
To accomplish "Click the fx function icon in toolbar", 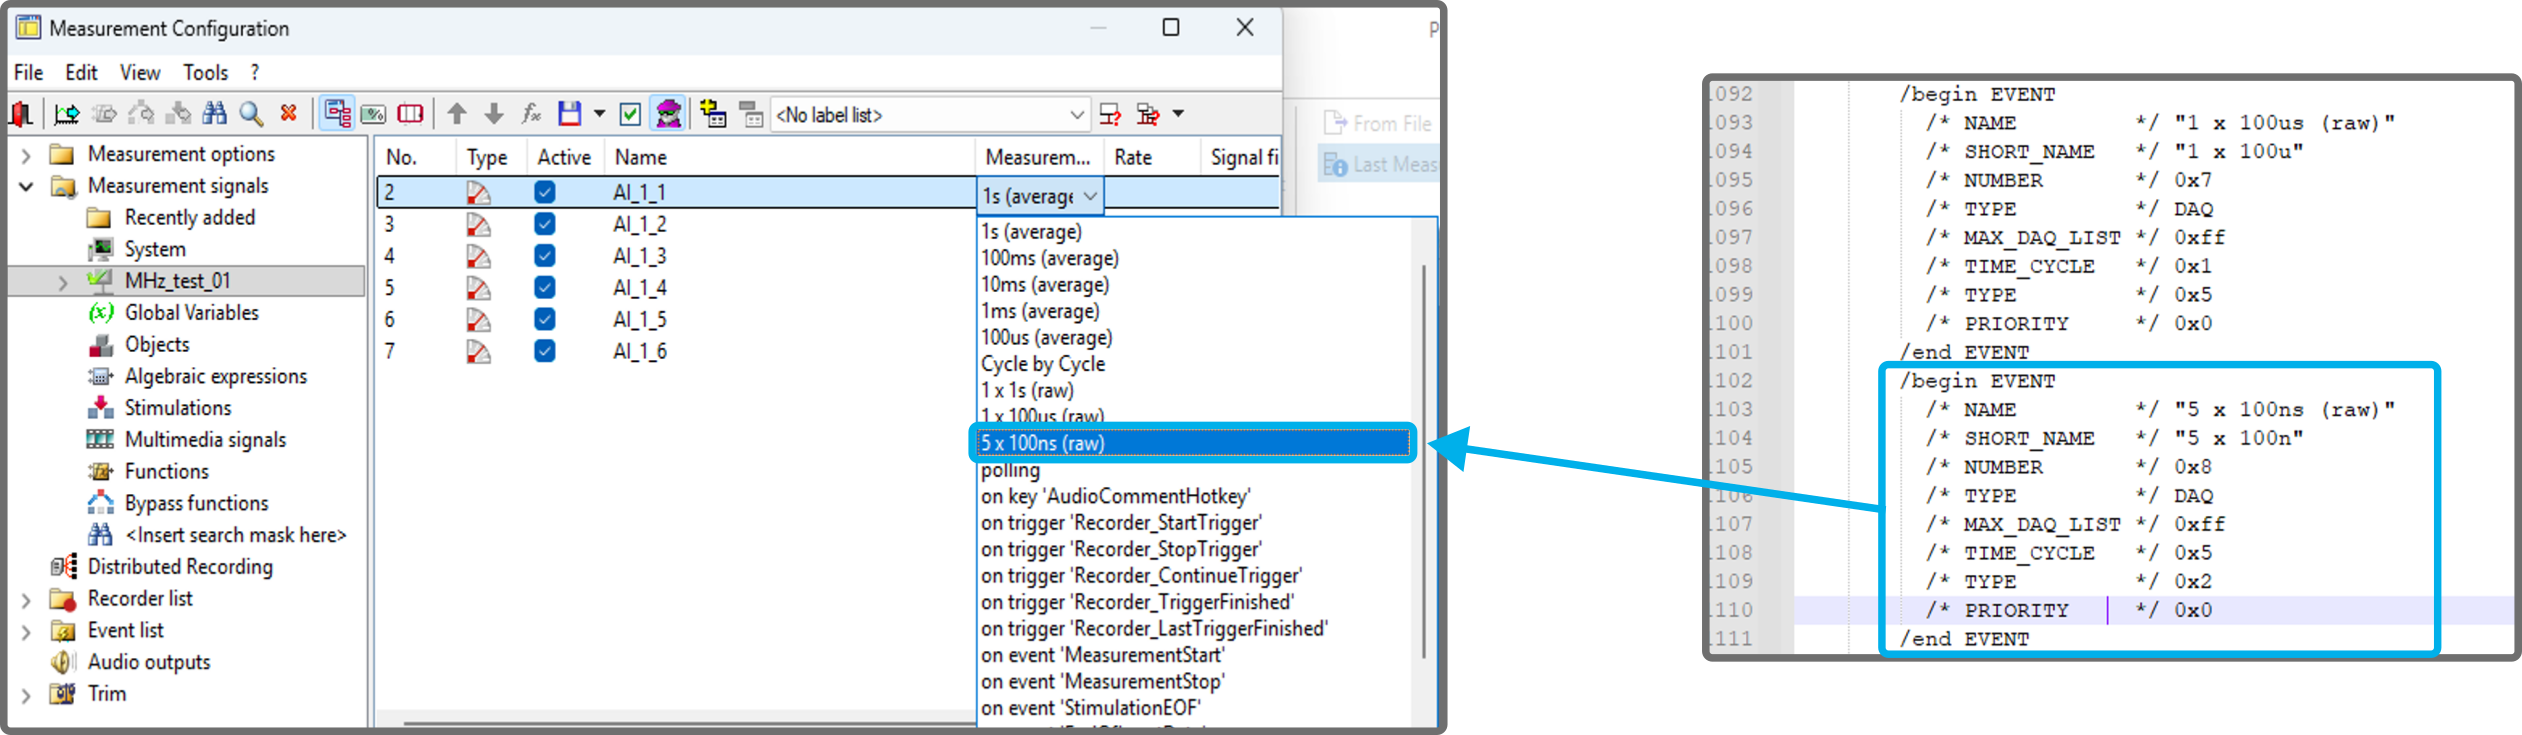I will (531, 114).
